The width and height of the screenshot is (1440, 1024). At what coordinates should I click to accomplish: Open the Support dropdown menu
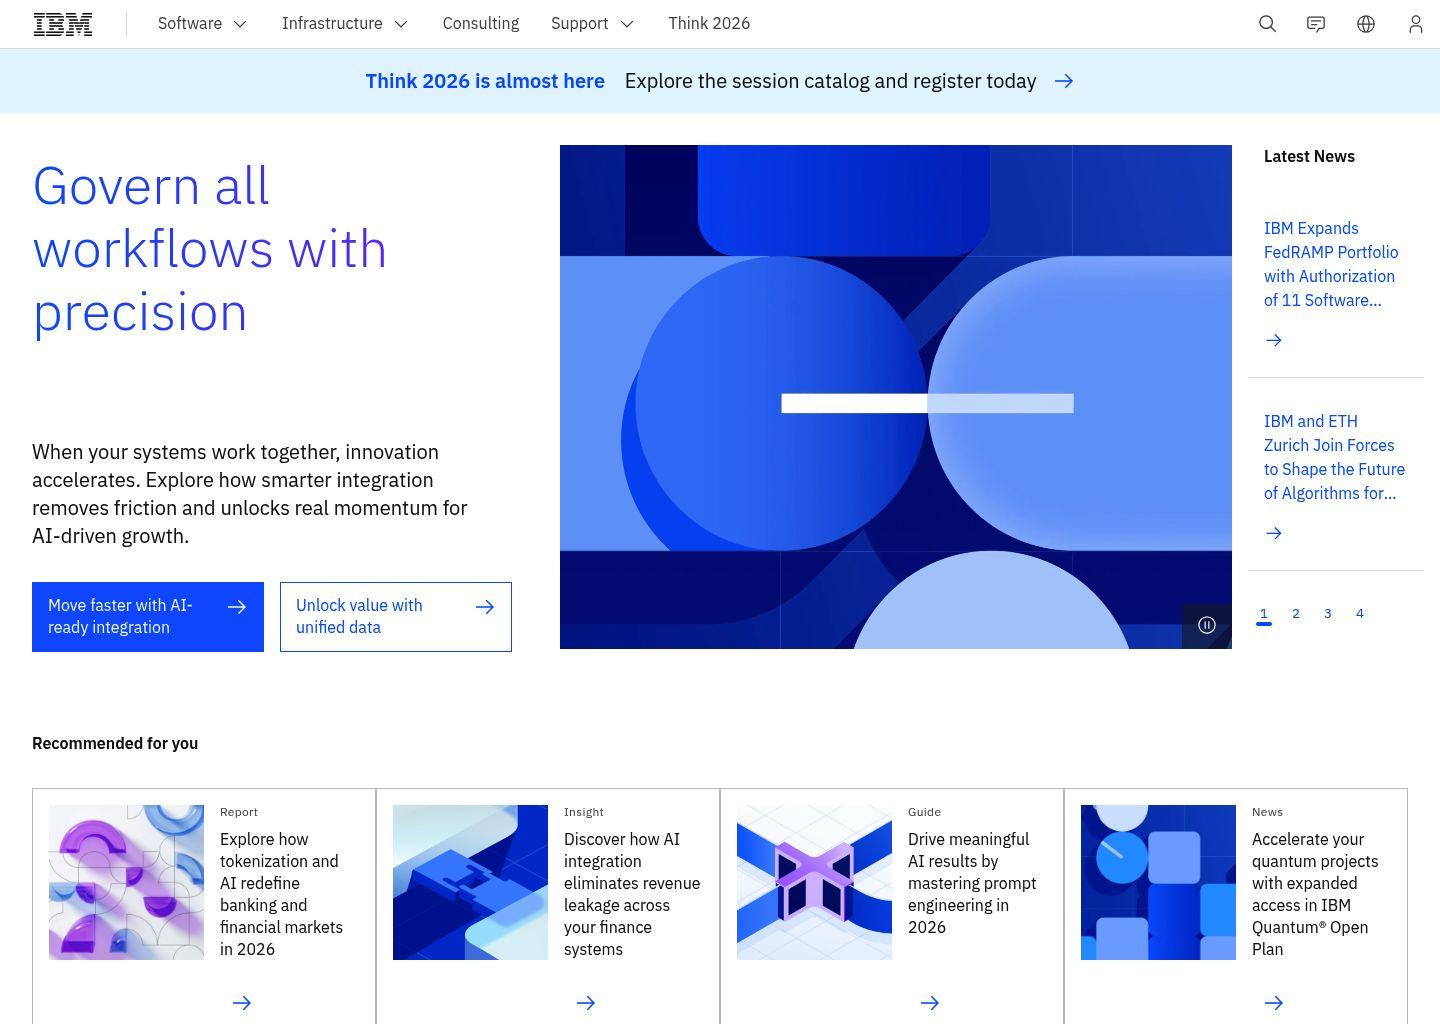(x=592, y=23)
